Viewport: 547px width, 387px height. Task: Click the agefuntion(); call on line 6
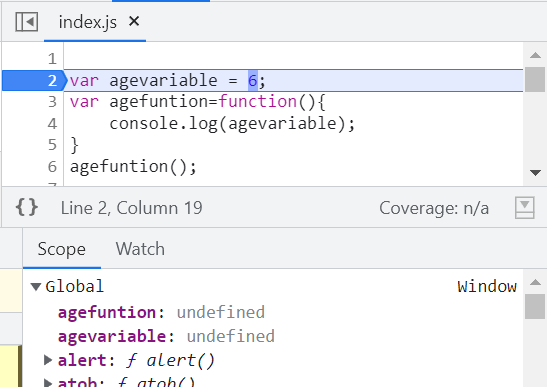(133, 166)
